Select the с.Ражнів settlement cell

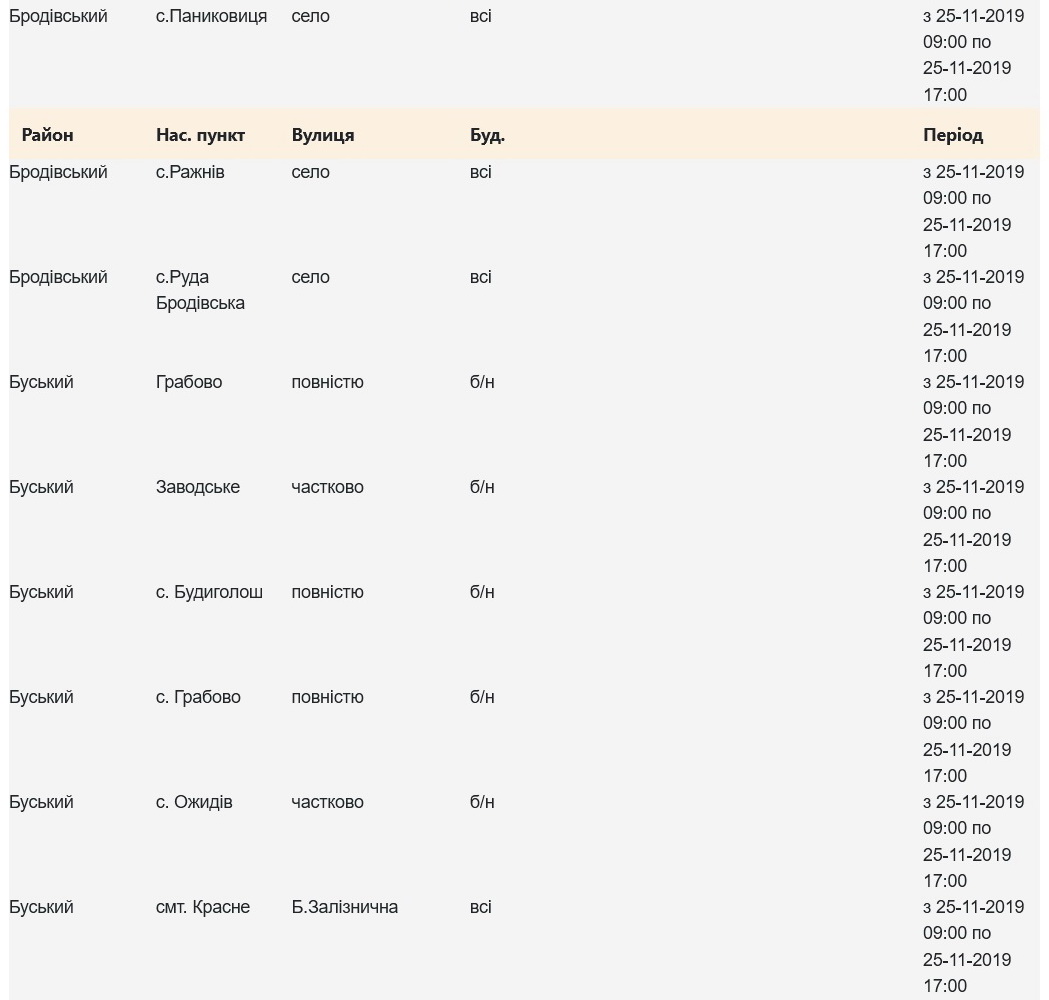(190, 172)
